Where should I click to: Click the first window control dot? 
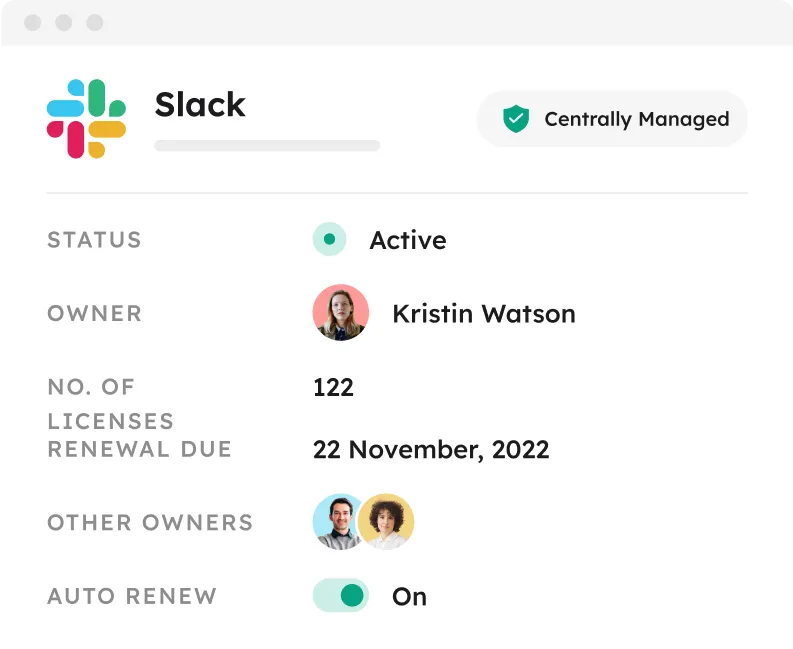[x=33, y=22]
